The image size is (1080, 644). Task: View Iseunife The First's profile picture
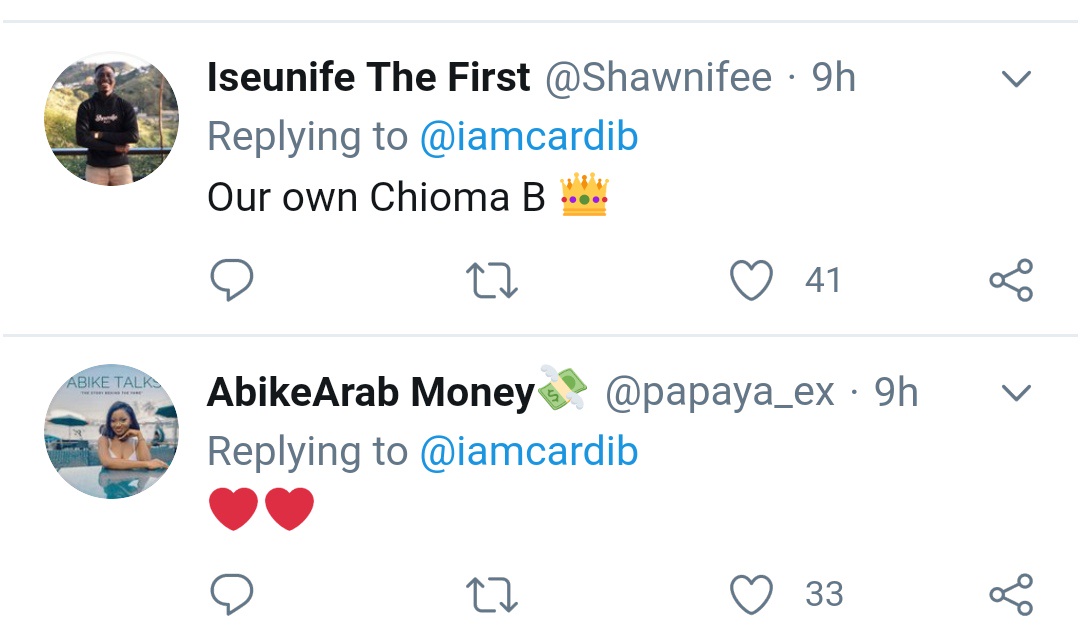click(111, 119)
